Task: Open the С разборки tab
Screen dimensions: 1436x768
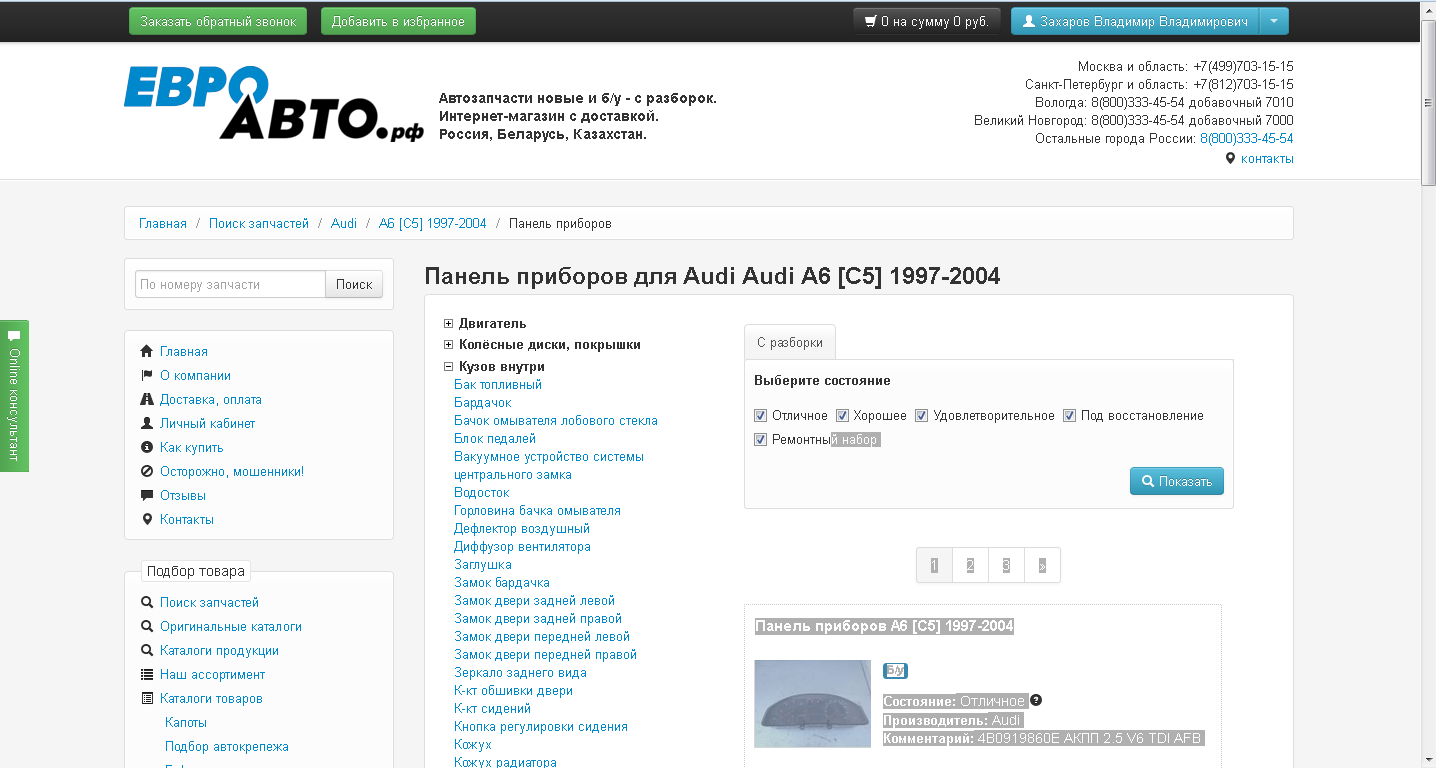Action: click(x=790, y=342)
